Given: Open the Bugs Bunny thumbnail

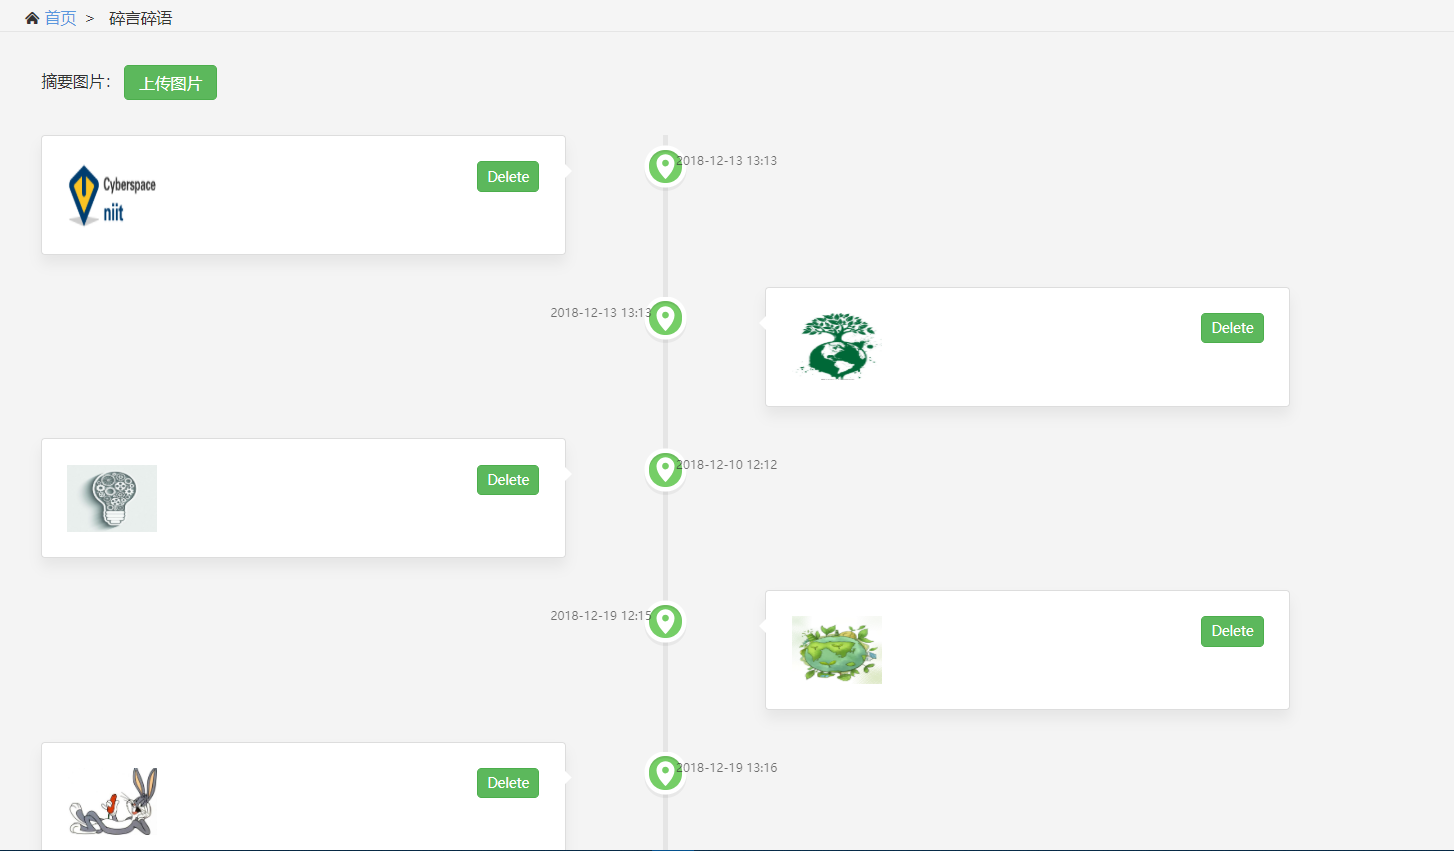Looking at the screenshot, I should pos(113,801).
